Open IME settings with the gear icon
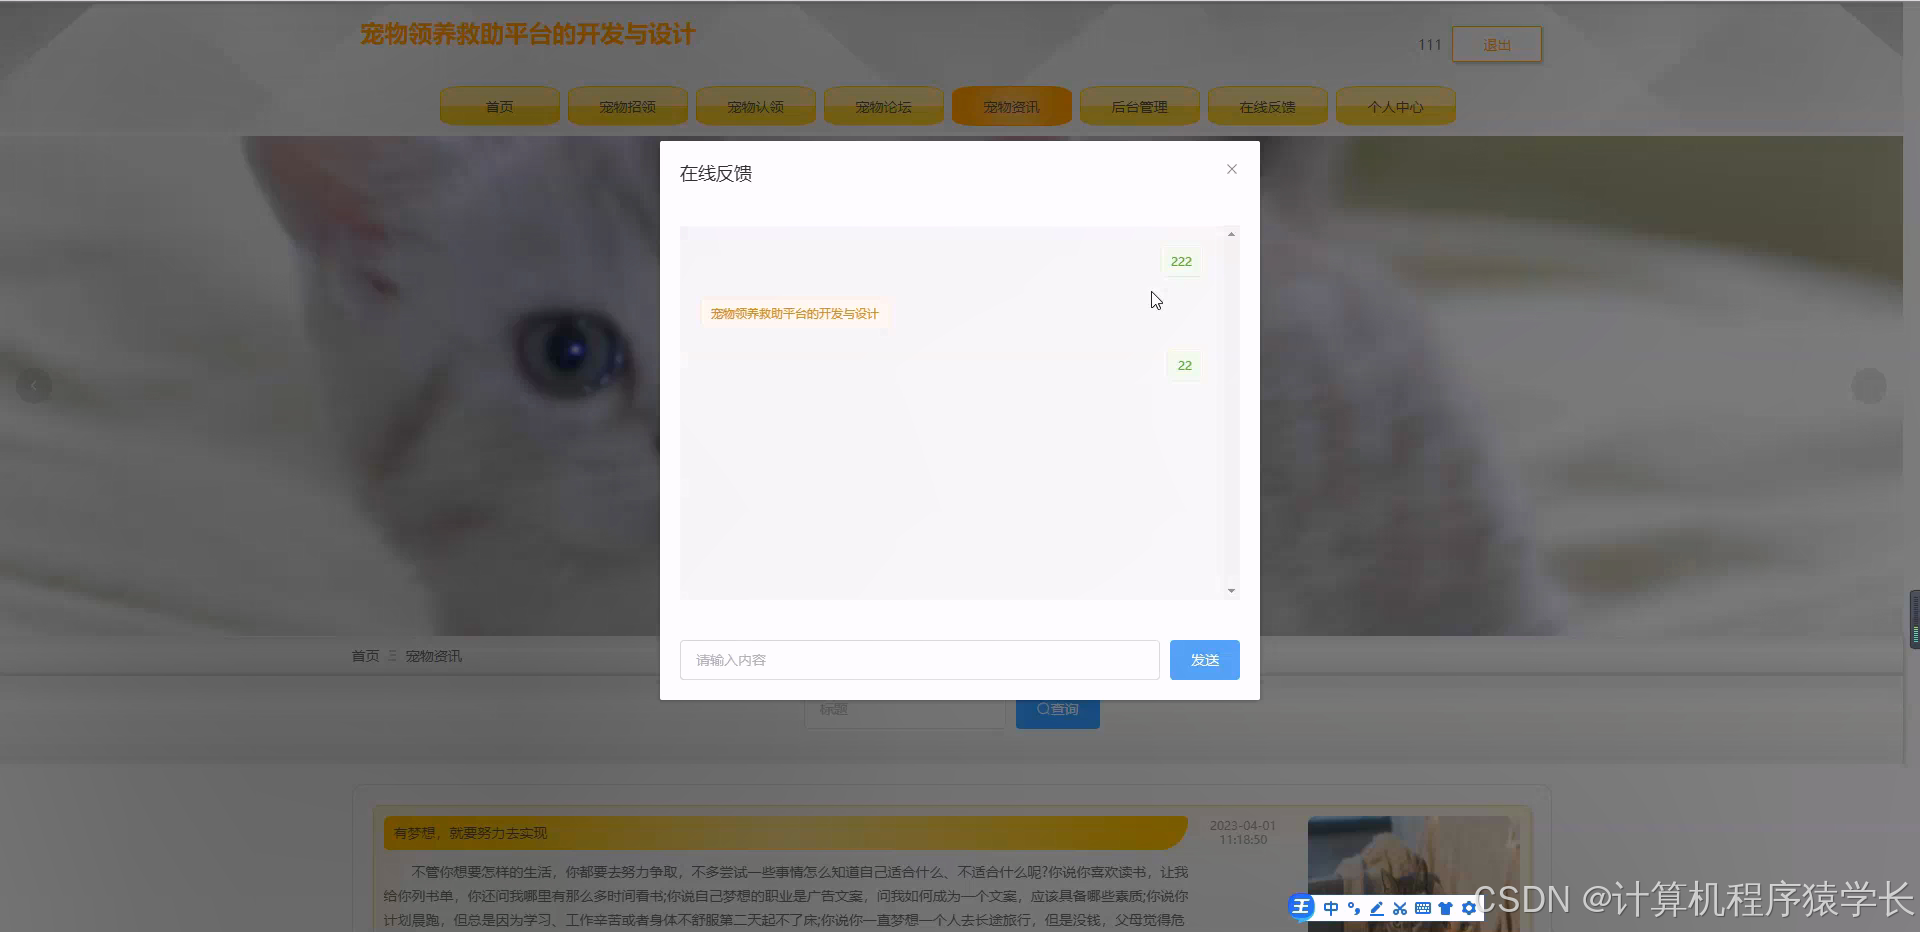Screen dimensions: 1920x932 (x=1468, y=907)
